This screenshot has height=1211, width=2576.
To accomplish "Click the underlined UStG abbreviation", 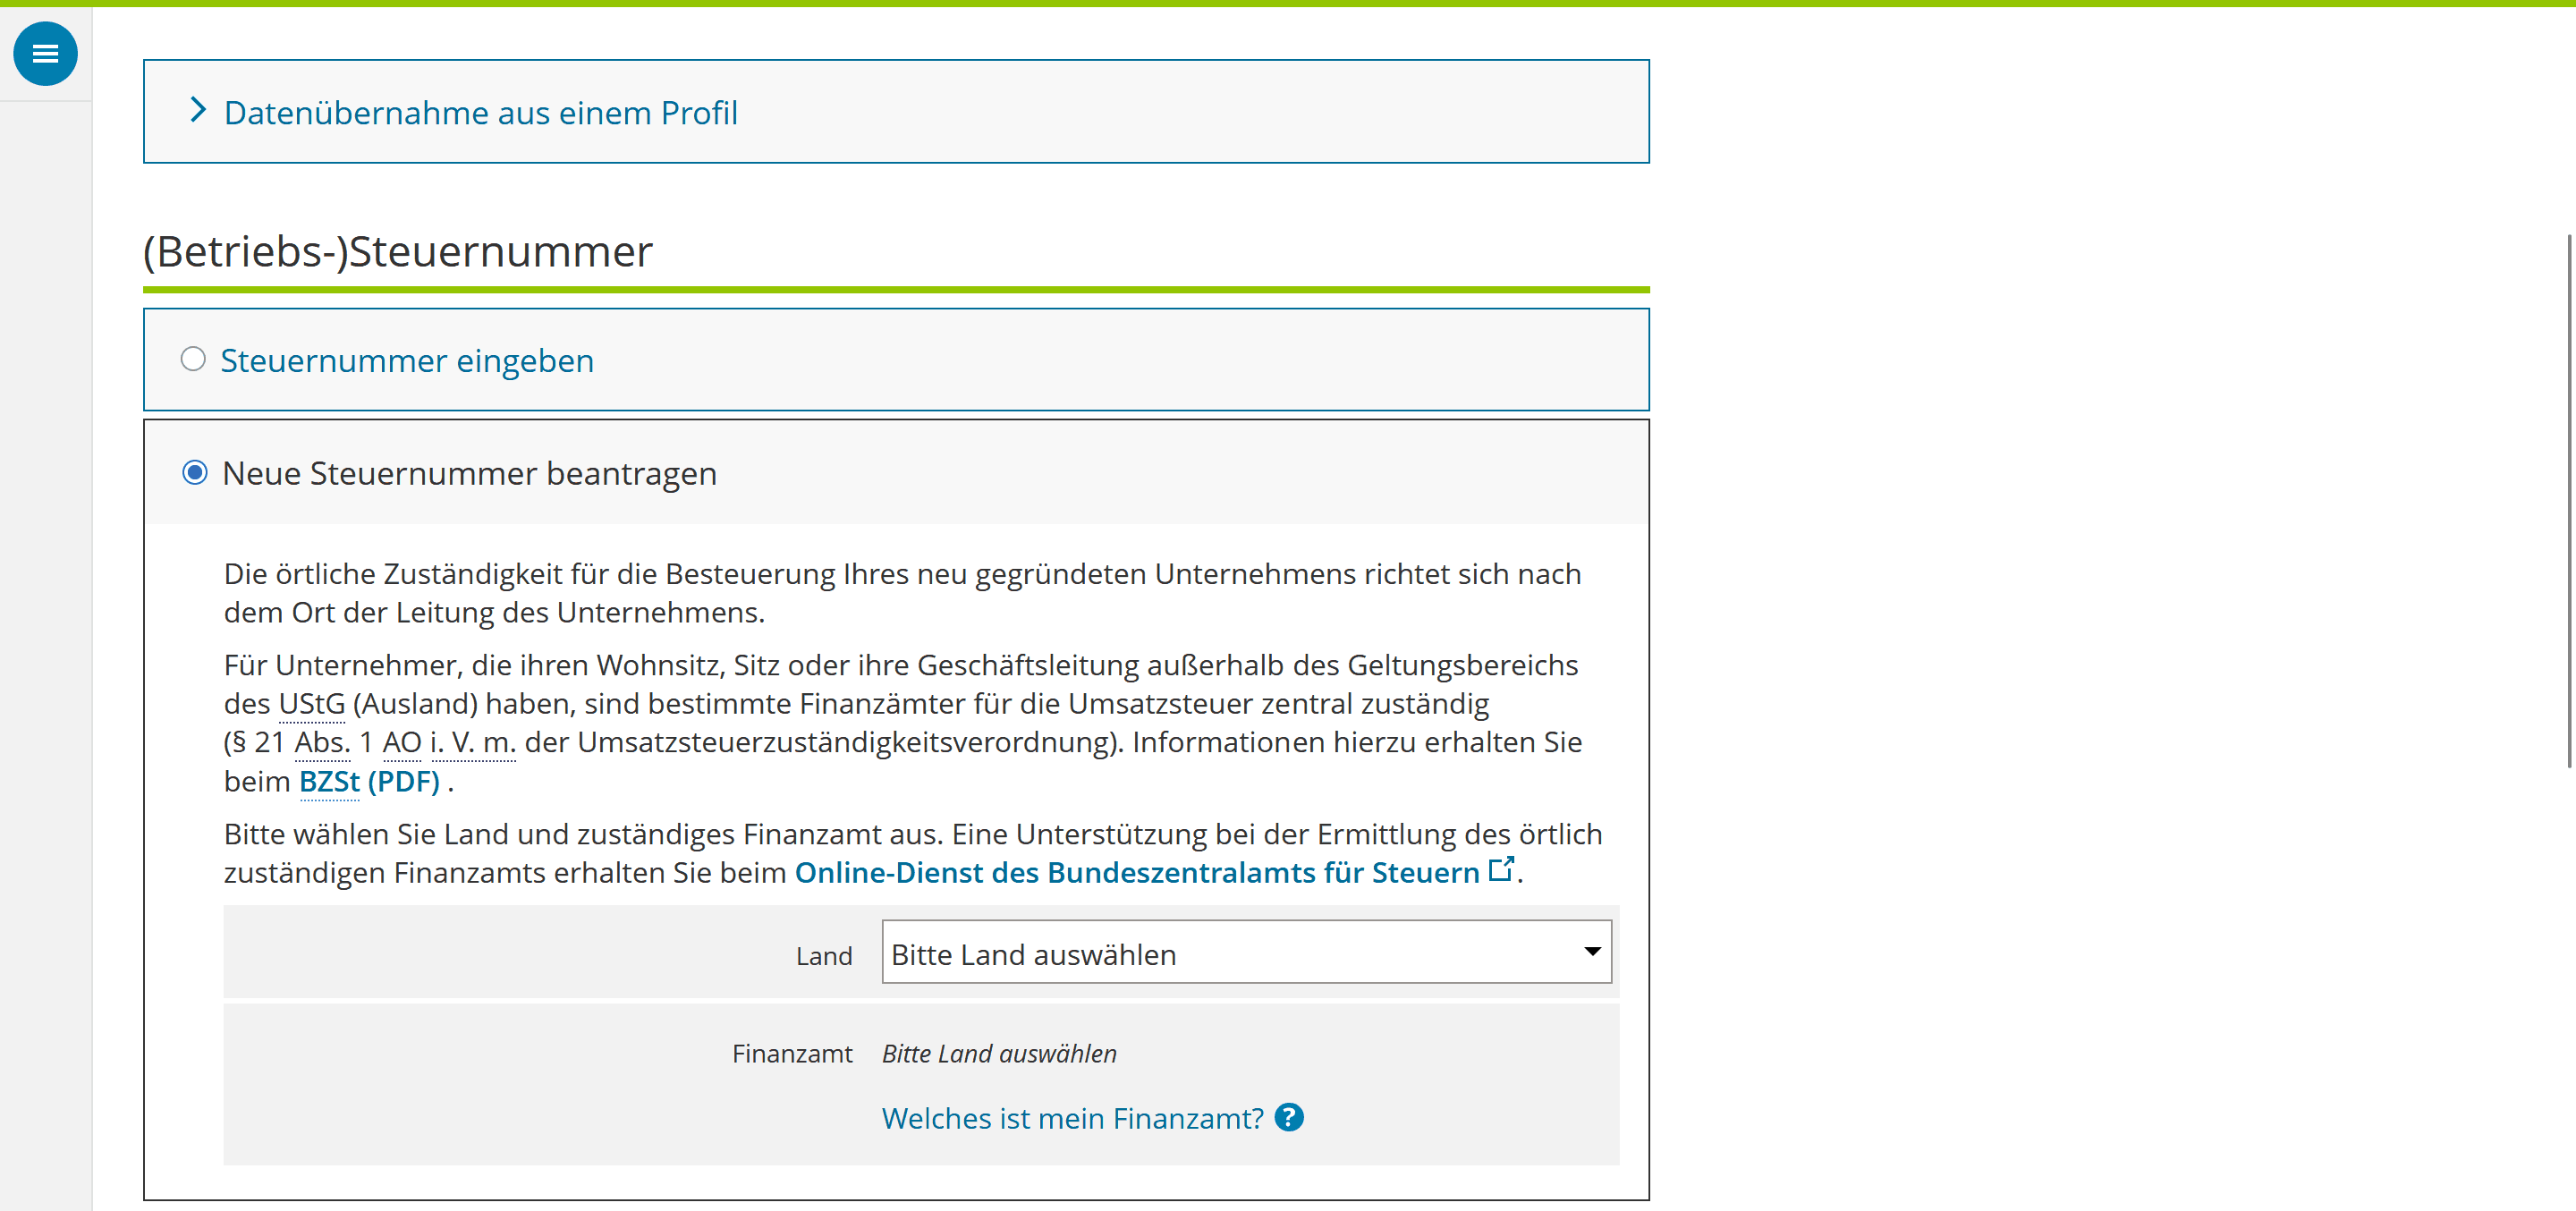I will click(311, 703).
